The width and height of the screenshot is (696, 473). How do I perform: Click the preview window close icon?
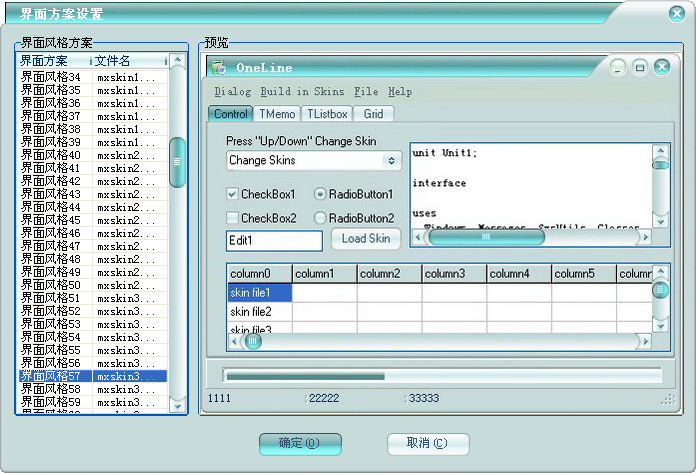pos(661,67)
